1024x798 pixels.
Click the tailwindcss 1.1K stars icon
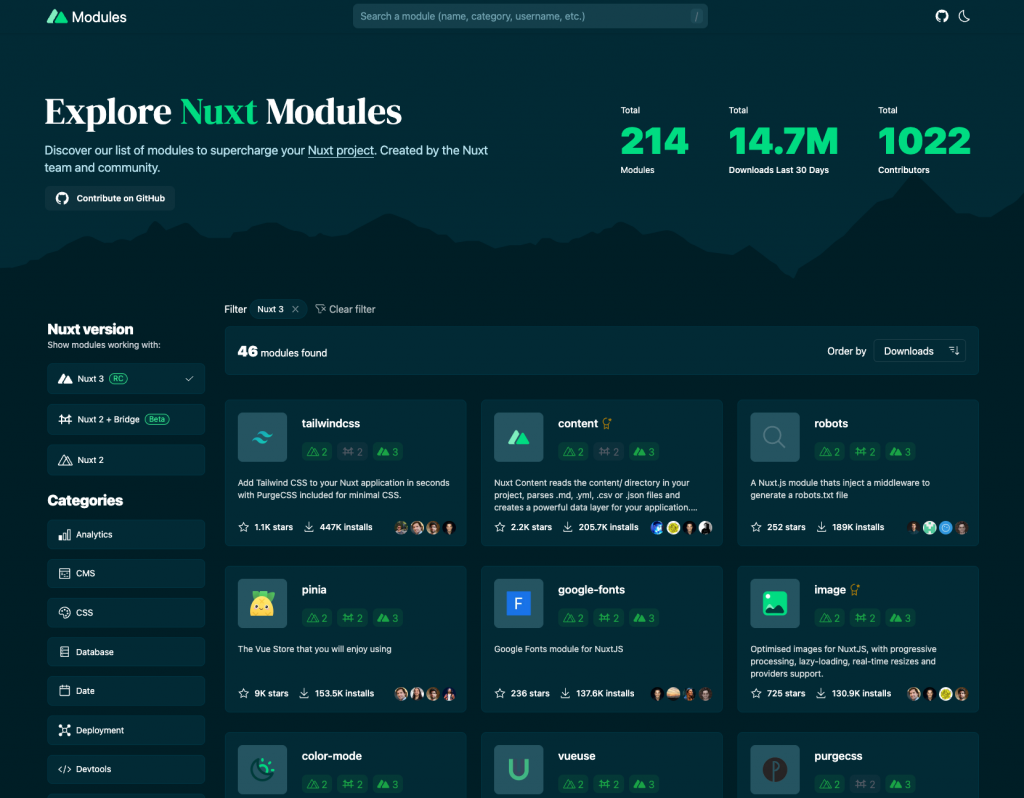[x=244, y=527]
